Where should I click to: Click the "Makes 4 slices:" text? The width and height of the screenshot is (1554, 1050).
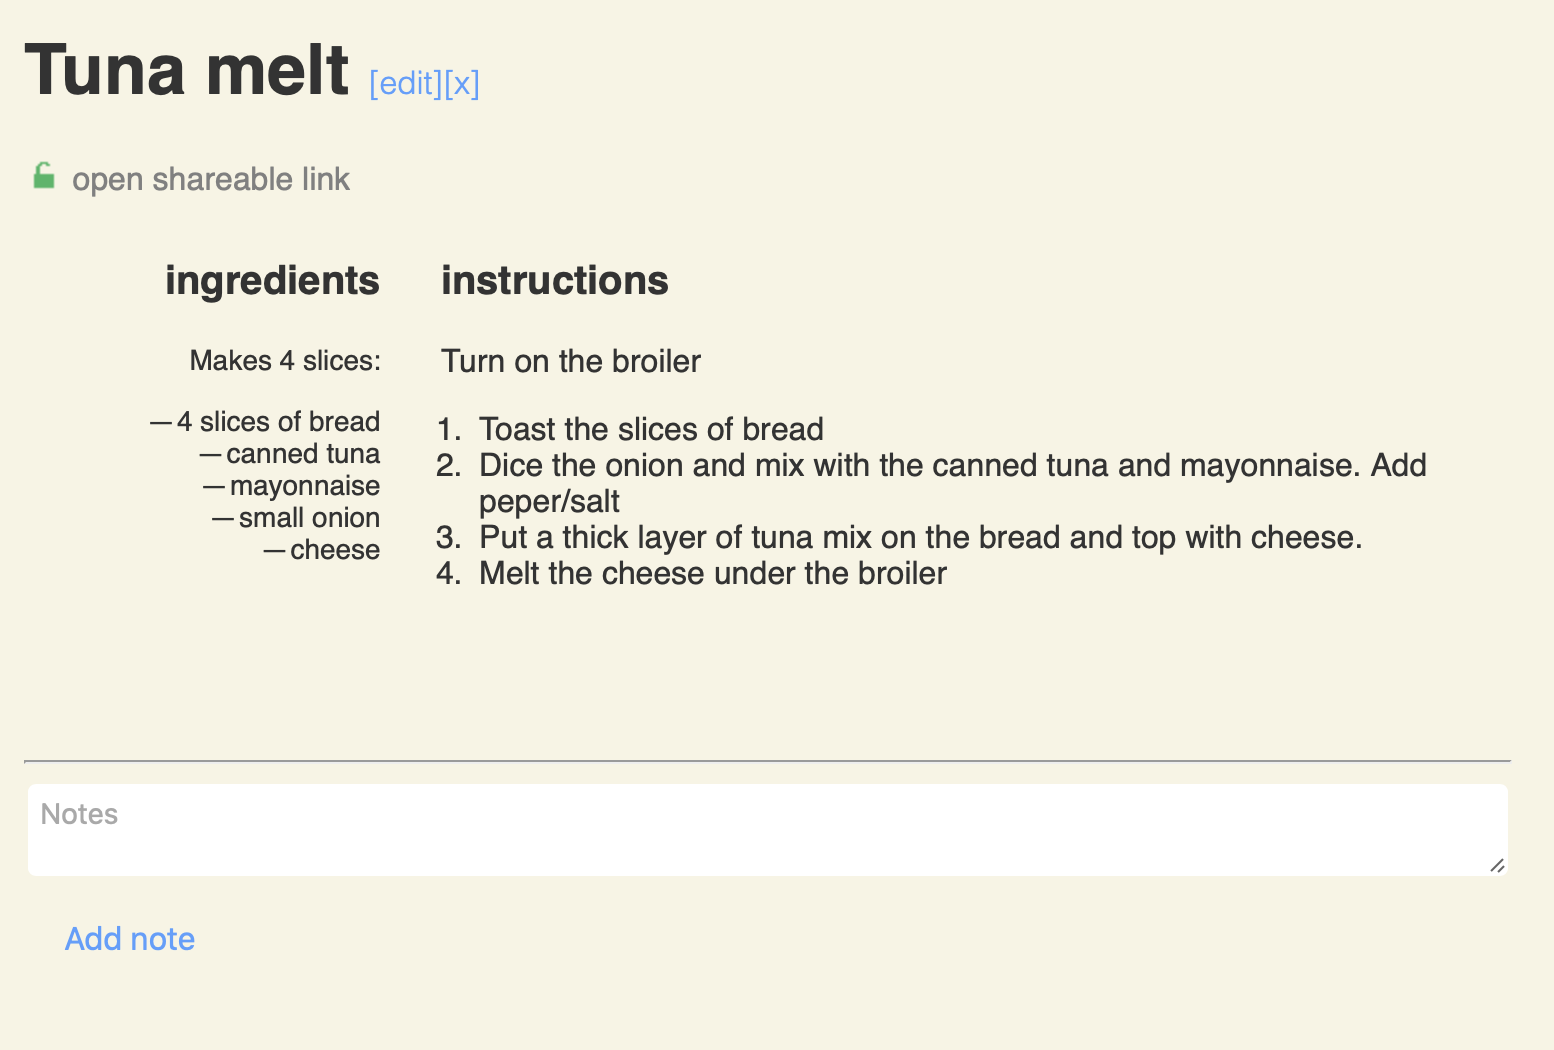[x=285, y=361]
